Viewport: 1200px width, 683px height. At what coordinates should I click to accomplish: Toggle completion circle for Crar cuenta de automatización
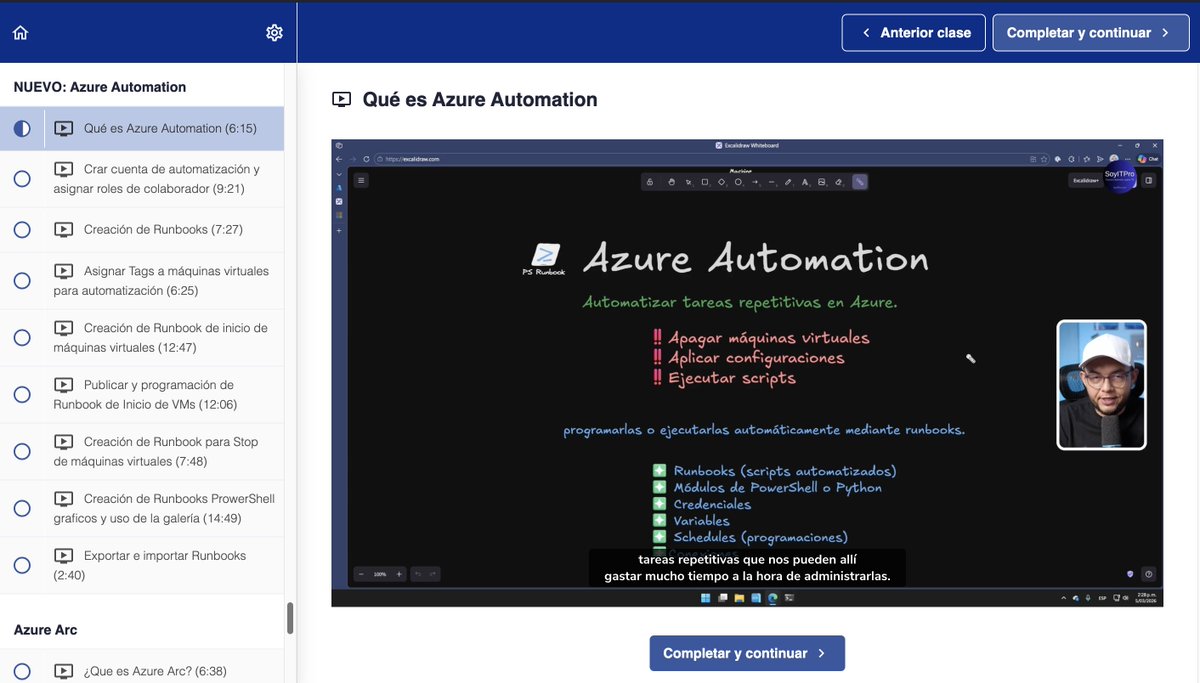[22, 179]
